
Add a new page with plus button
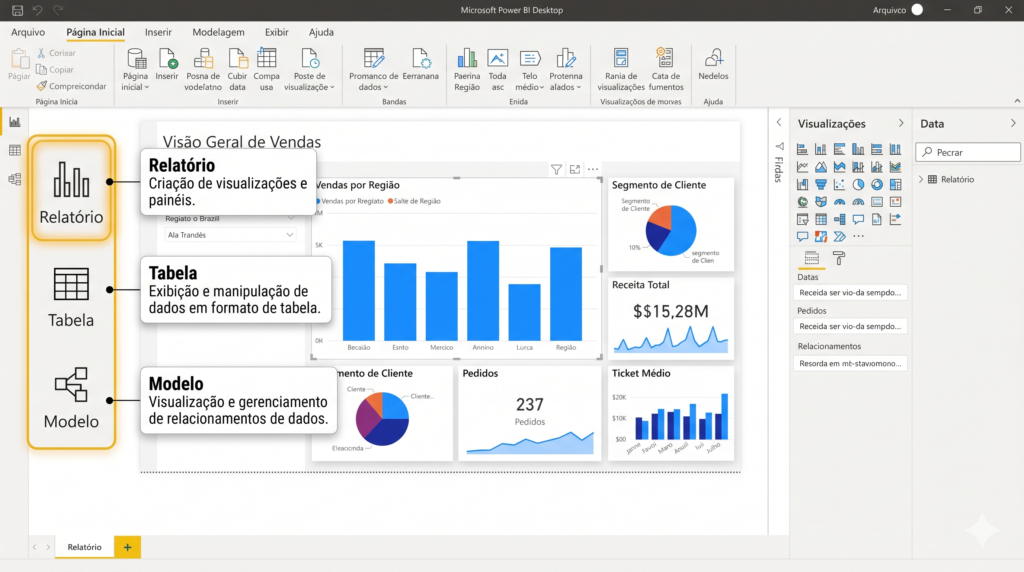pos(127,547)
